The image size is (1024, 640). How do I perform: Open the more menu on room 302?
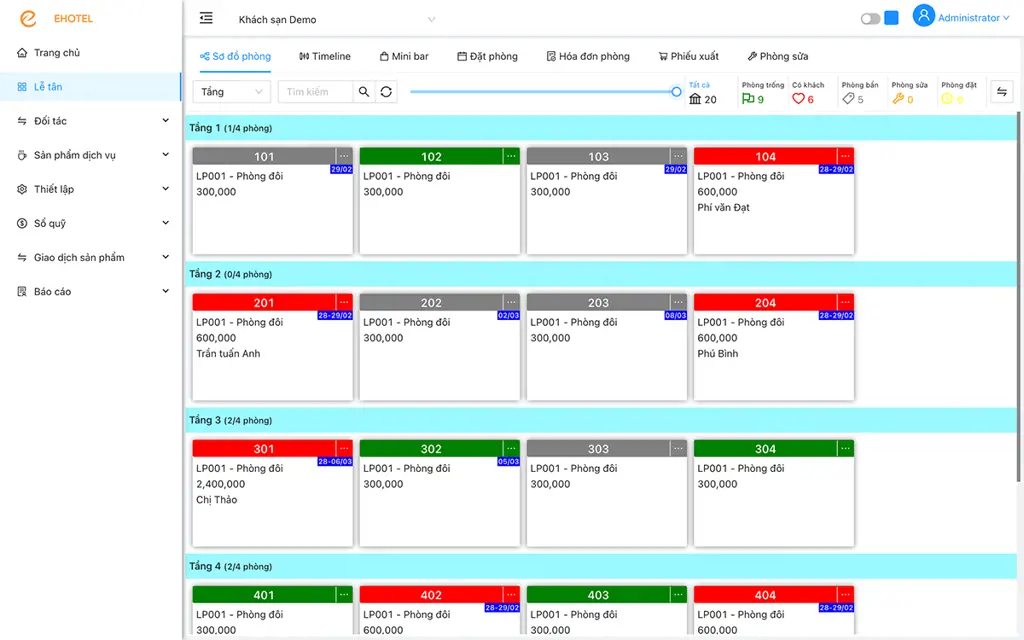point(511,449)
